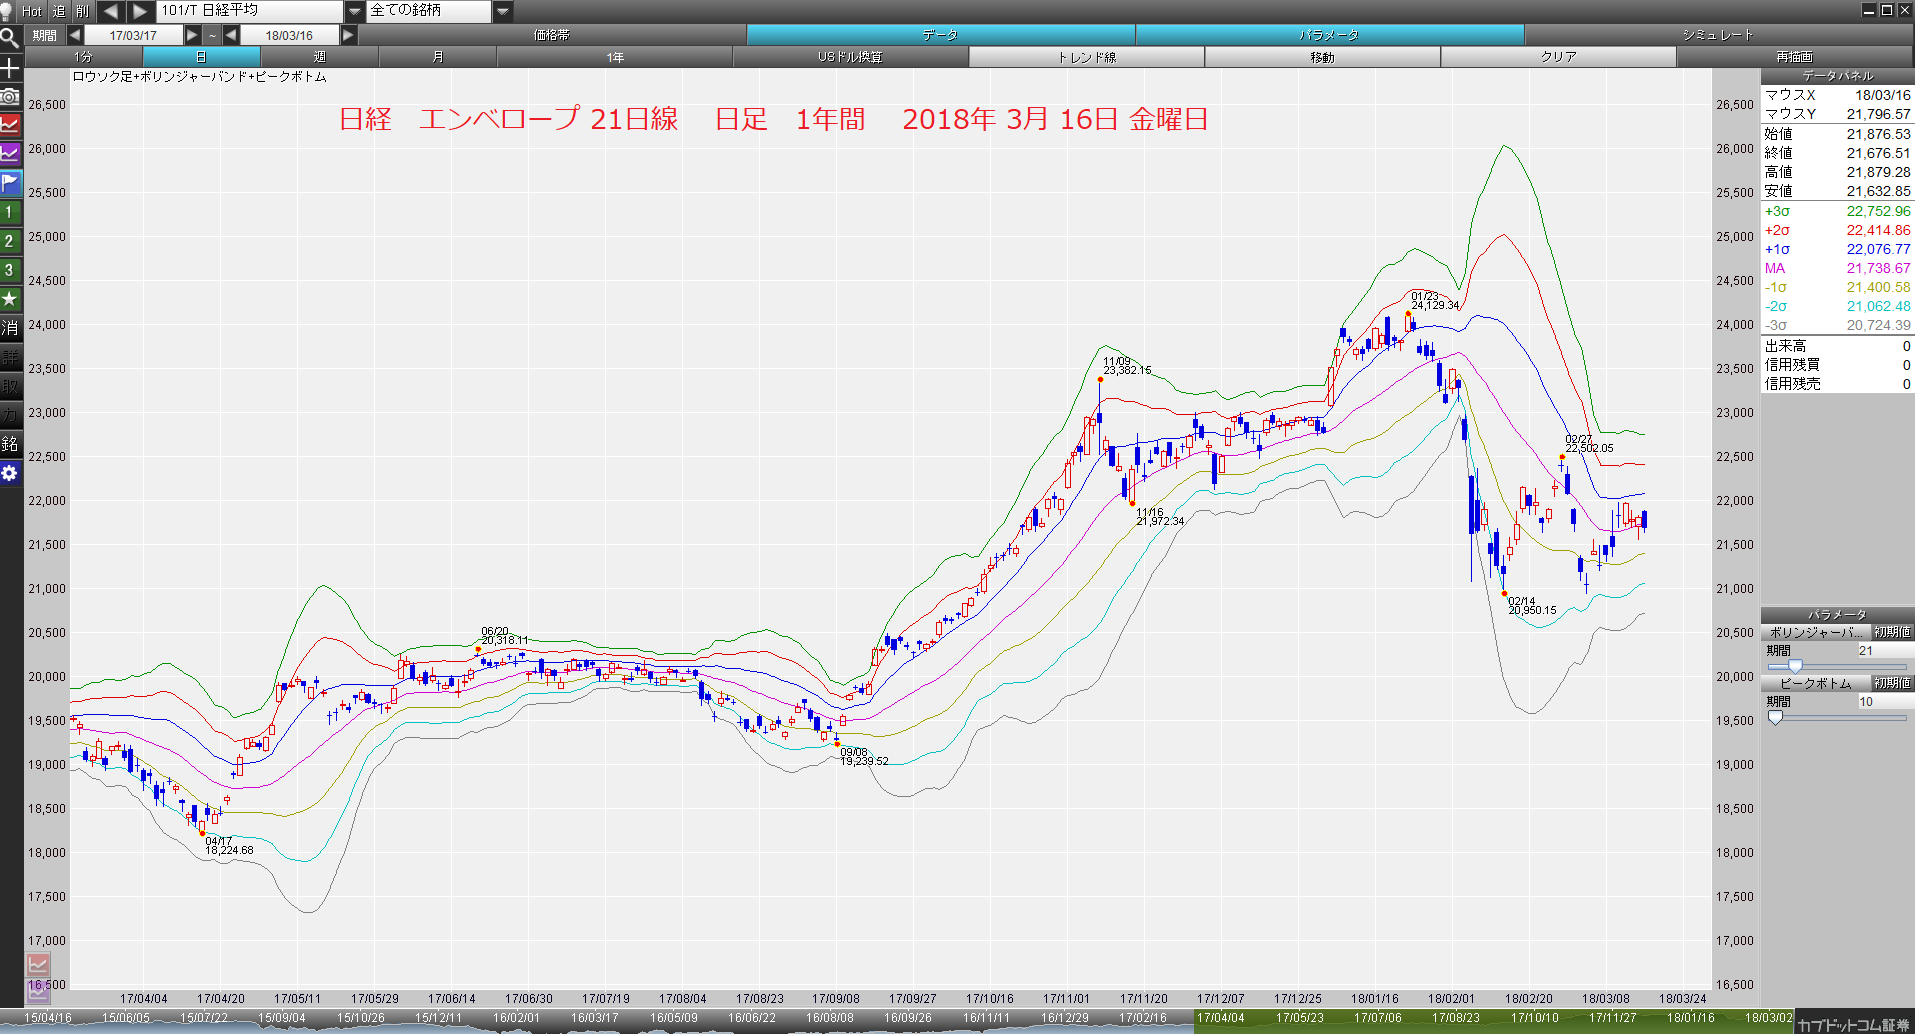
Task: Toggle the パラメータ panel
Action: coord(1330,35)
